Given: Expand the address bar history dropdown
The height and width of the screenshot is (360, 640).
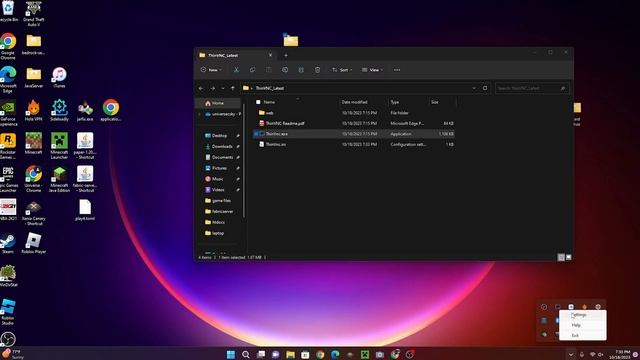Looking at the screenshot, I should (x=474, y=88).
